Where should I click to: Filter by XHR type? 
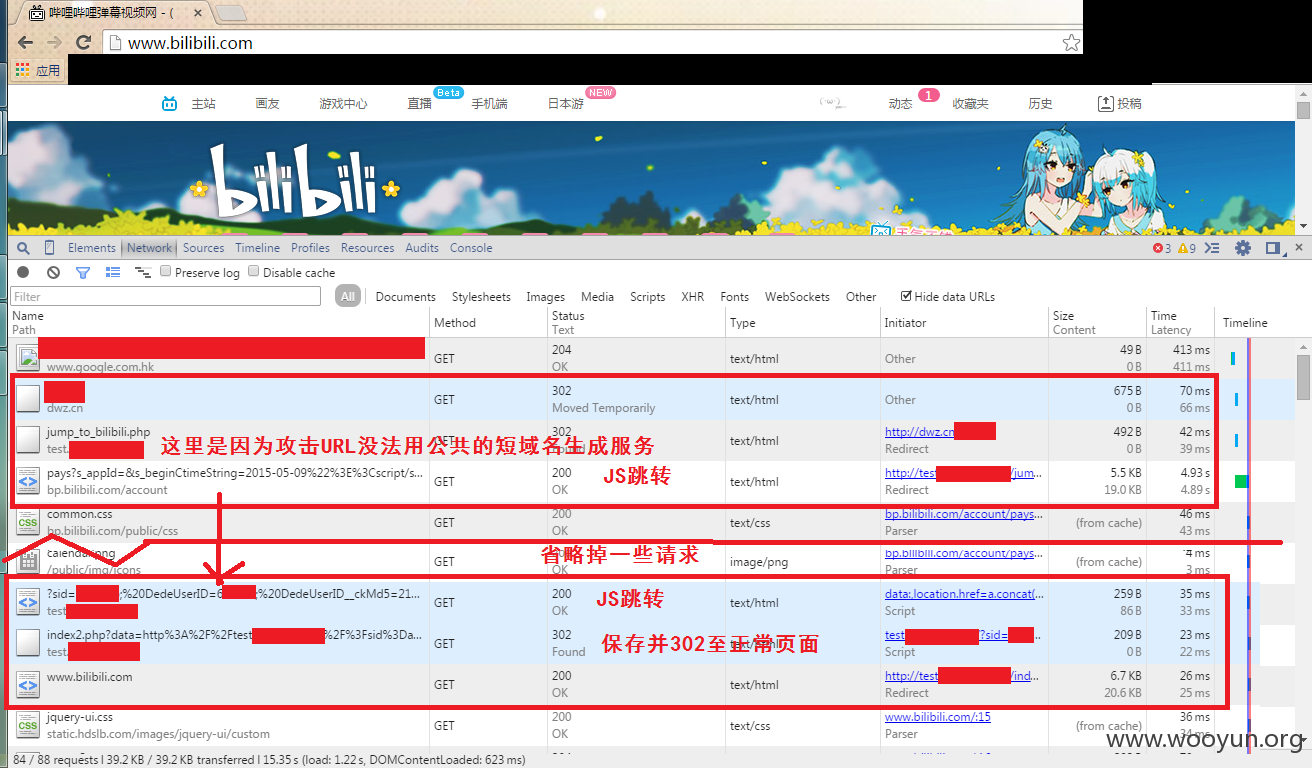coord(693,297)
